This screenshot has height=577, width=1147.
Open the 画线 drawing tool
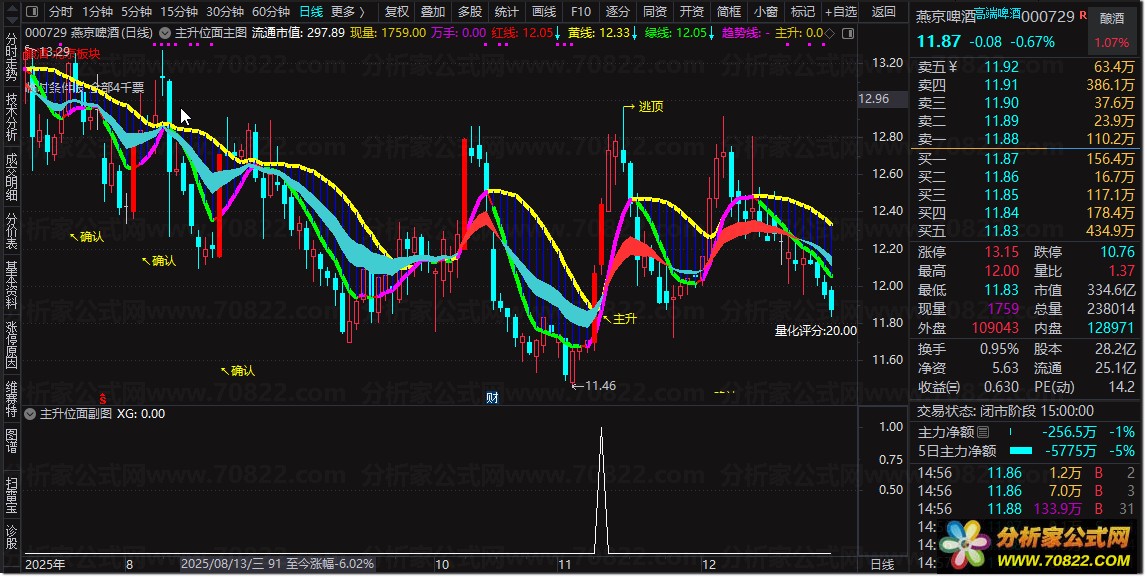point(544,12)
